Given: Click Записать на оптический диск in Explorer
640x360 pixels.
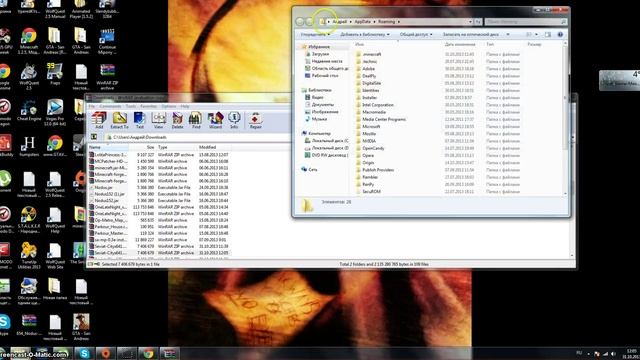Looking at the screenshot, I should 471,35.
